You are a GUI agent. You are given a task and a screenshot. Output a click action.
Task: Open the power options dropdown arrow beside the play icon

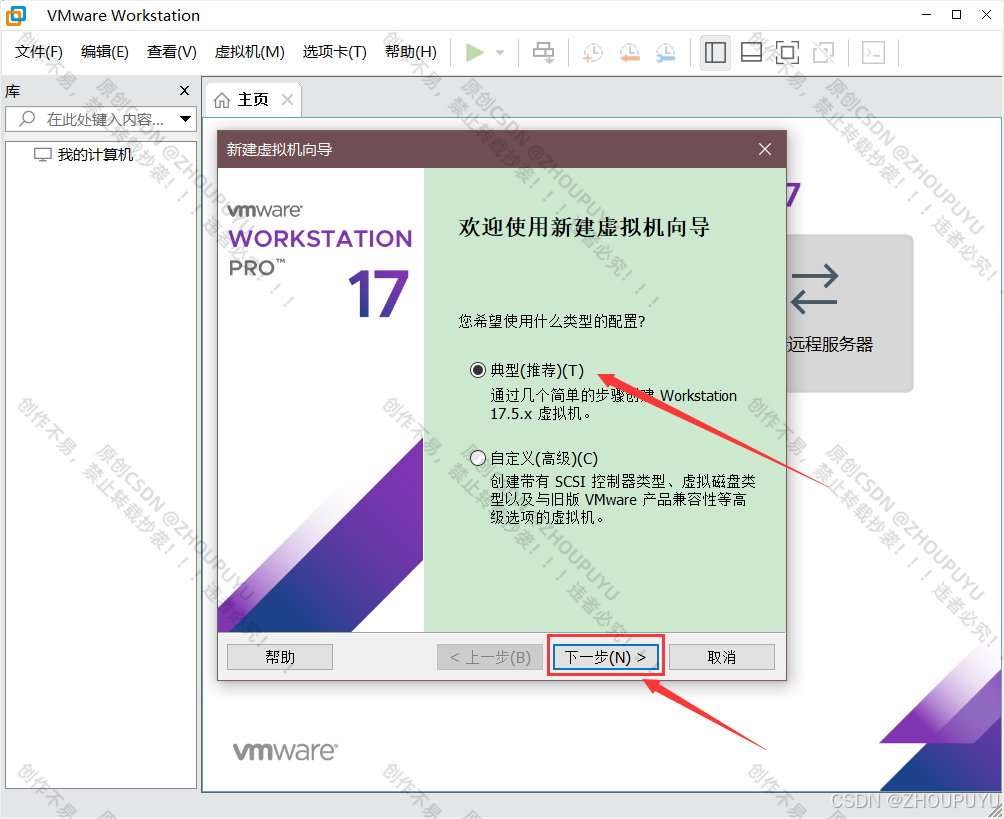[500, 53]
